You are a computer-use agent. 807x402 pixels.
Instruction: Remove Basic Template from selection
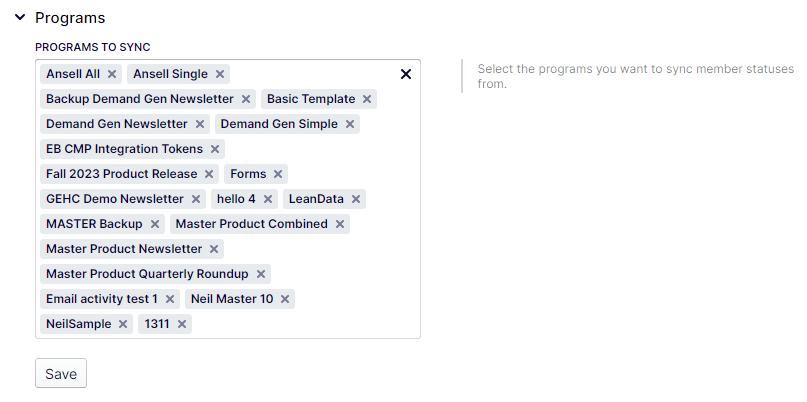(x=367, y=99)
